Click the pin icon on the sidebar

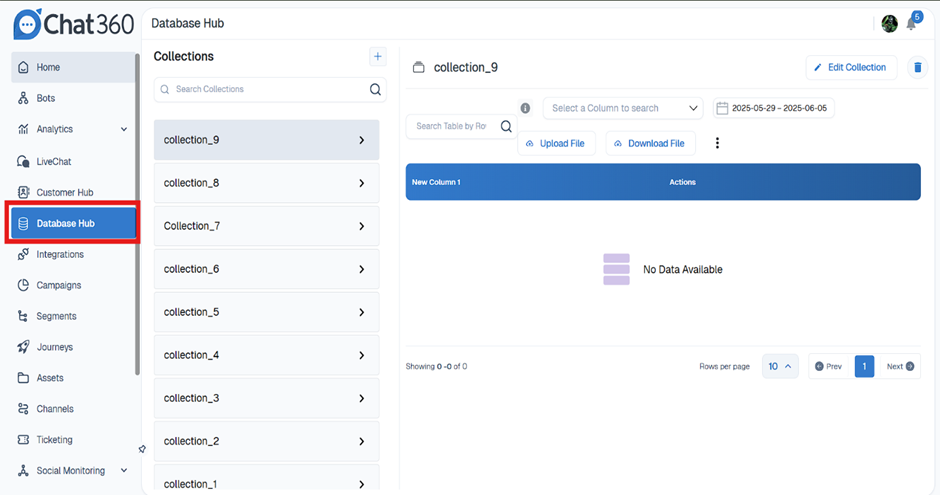pyautogui.click(x=142, y=449)
